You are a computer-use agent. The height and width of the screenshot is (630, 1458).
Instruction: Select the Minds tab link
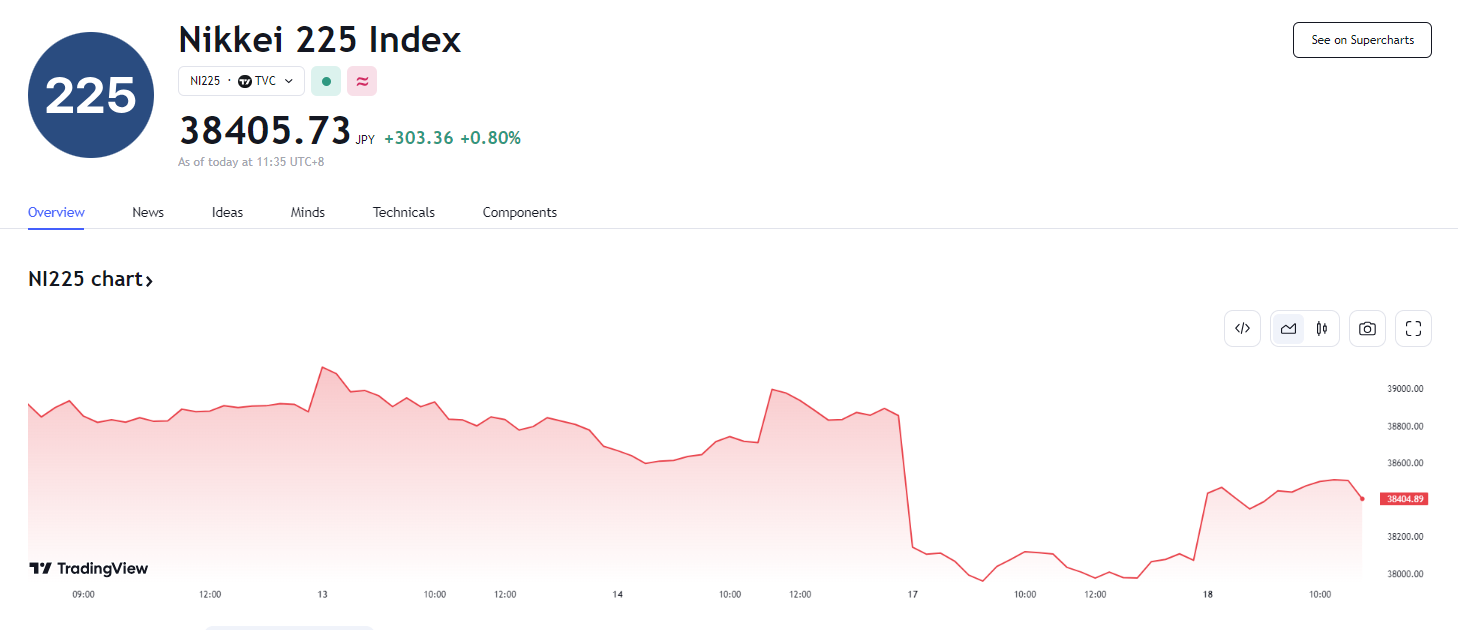(x=307, y=212)
